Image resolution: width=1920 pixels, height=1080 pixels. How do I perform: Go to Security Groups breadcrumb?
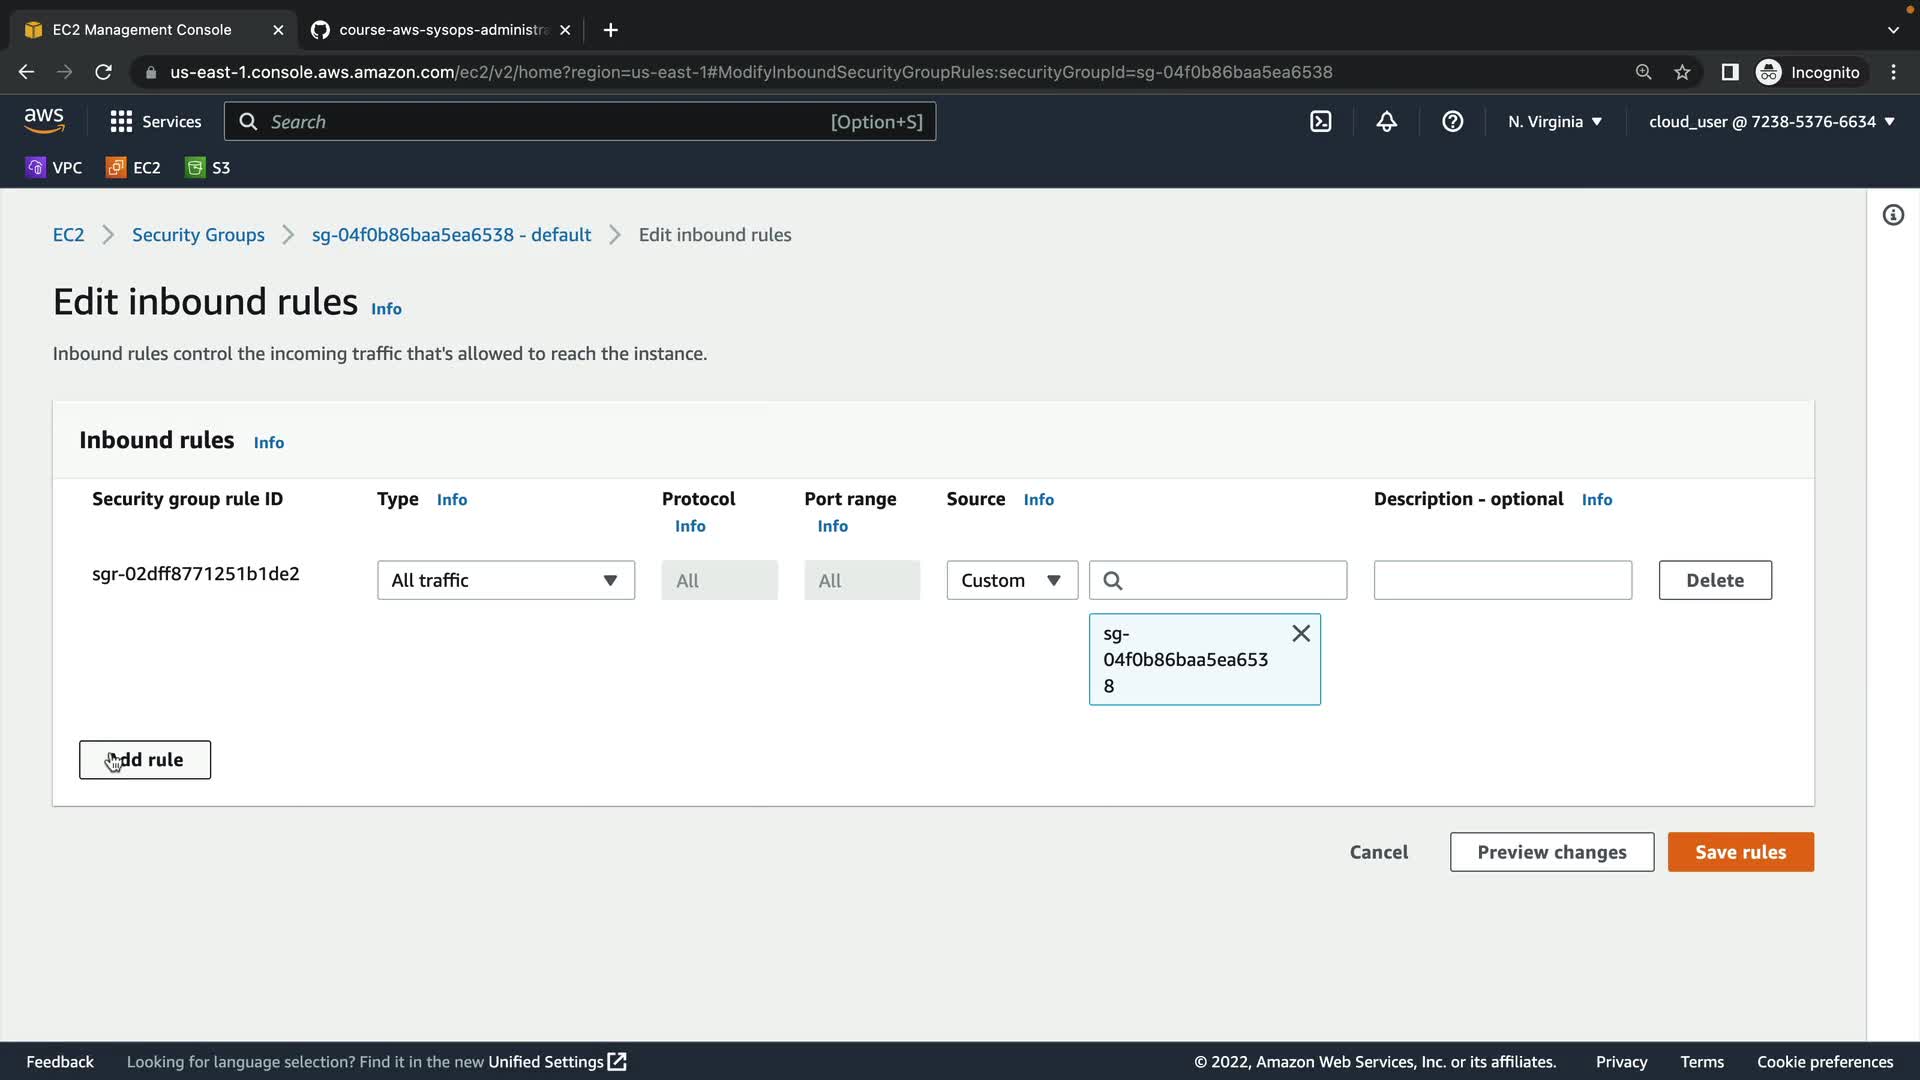198,234
